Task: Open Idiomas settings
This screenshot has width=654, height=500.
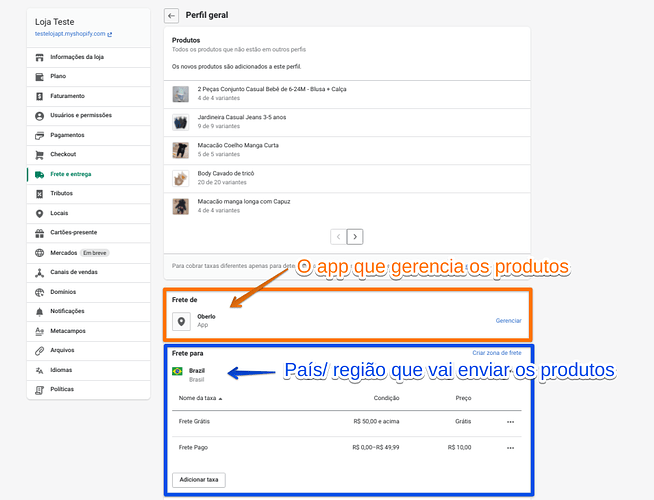Action: coord(88,370)
